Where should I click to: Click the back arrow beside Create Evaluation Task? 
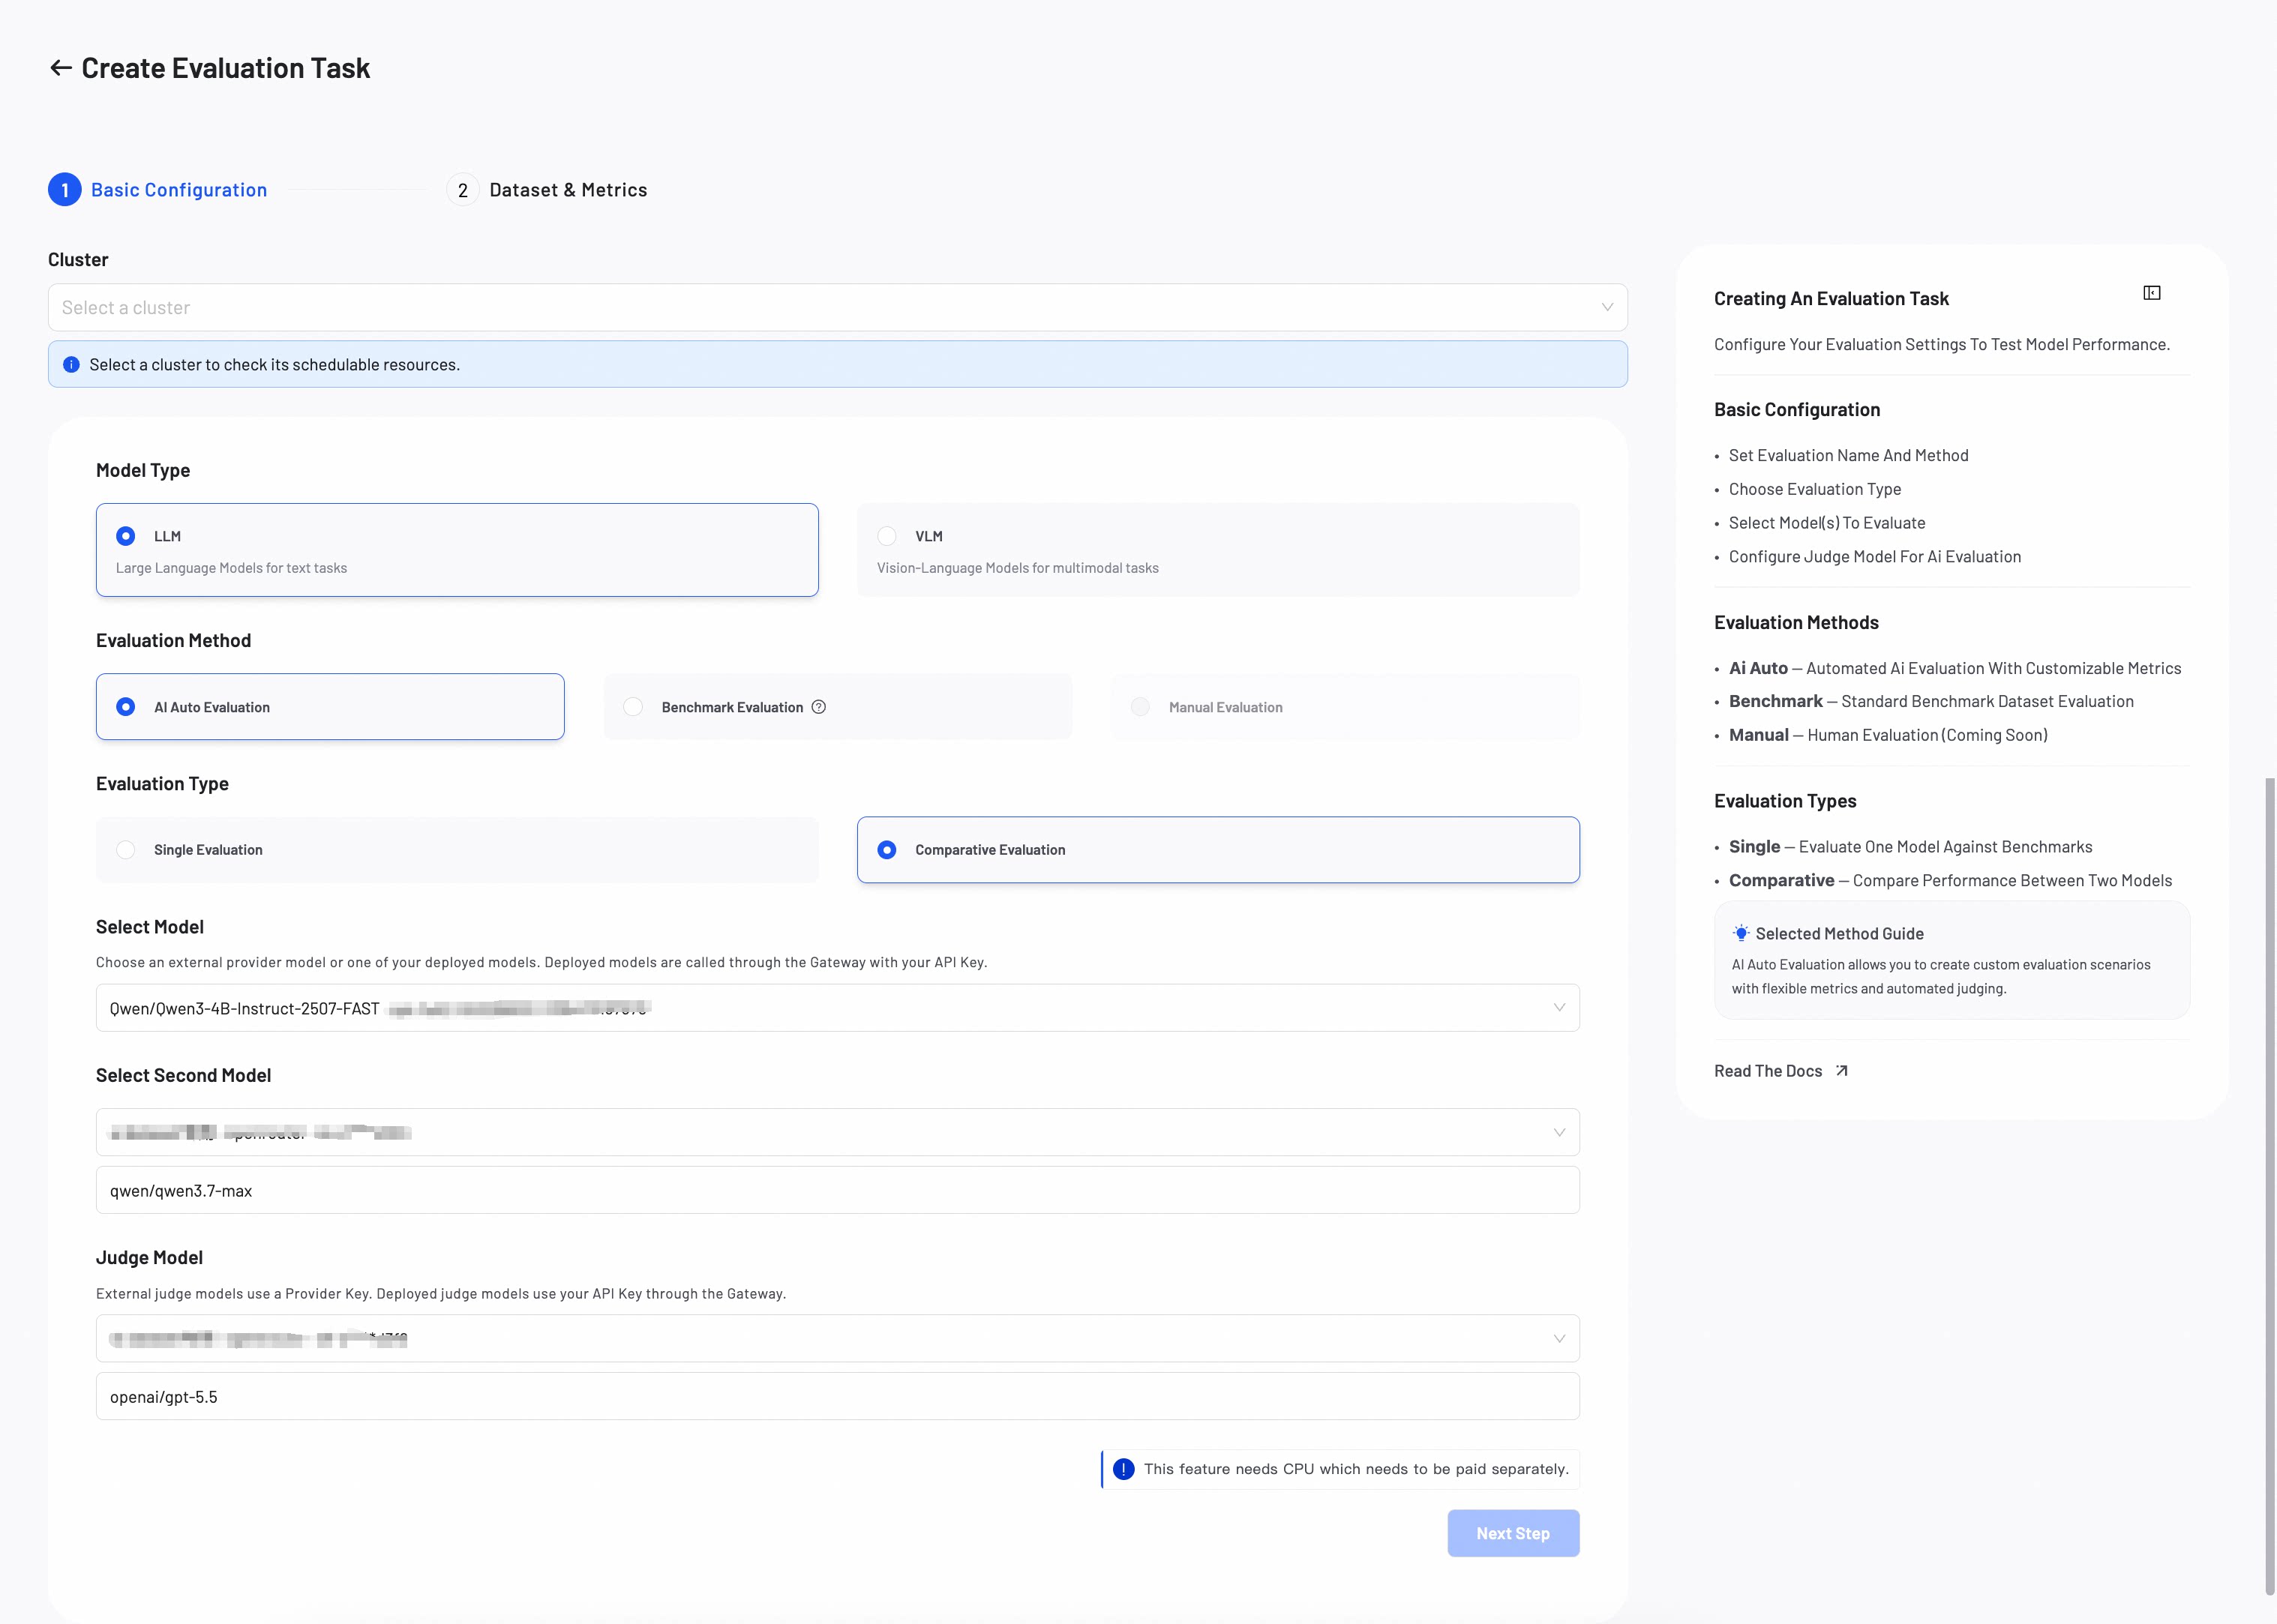pos(61,68)
